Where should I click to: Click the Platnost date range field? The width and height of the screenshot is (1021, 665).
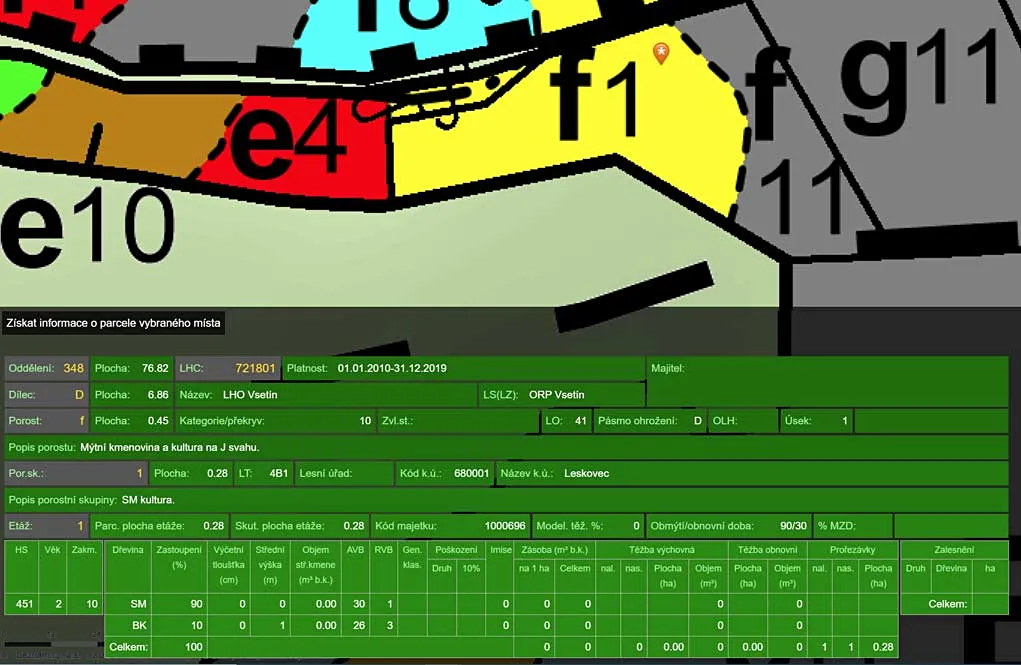coord(392,368)
